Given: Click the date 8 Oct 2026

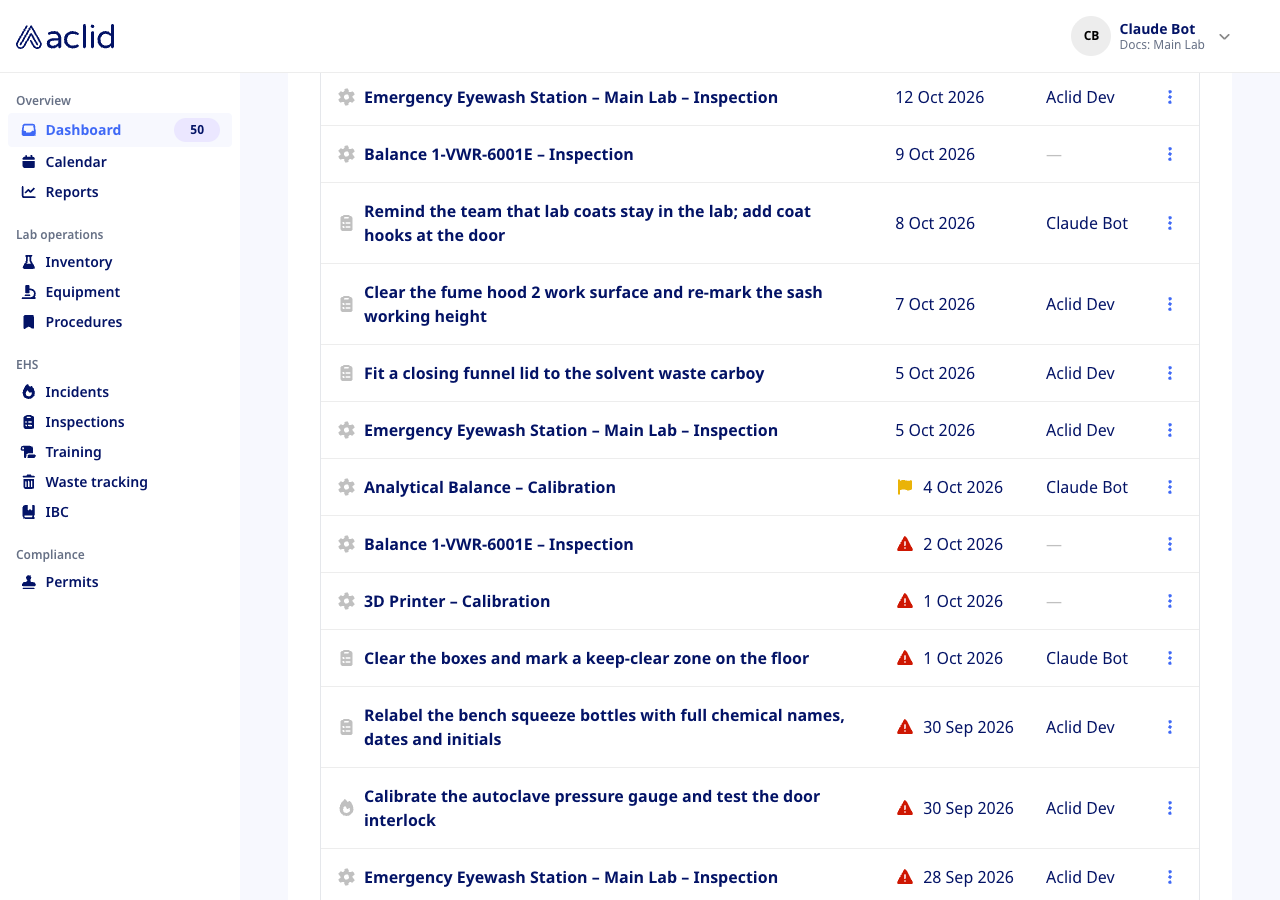Looking at the screenshot, I should [935, 223].
